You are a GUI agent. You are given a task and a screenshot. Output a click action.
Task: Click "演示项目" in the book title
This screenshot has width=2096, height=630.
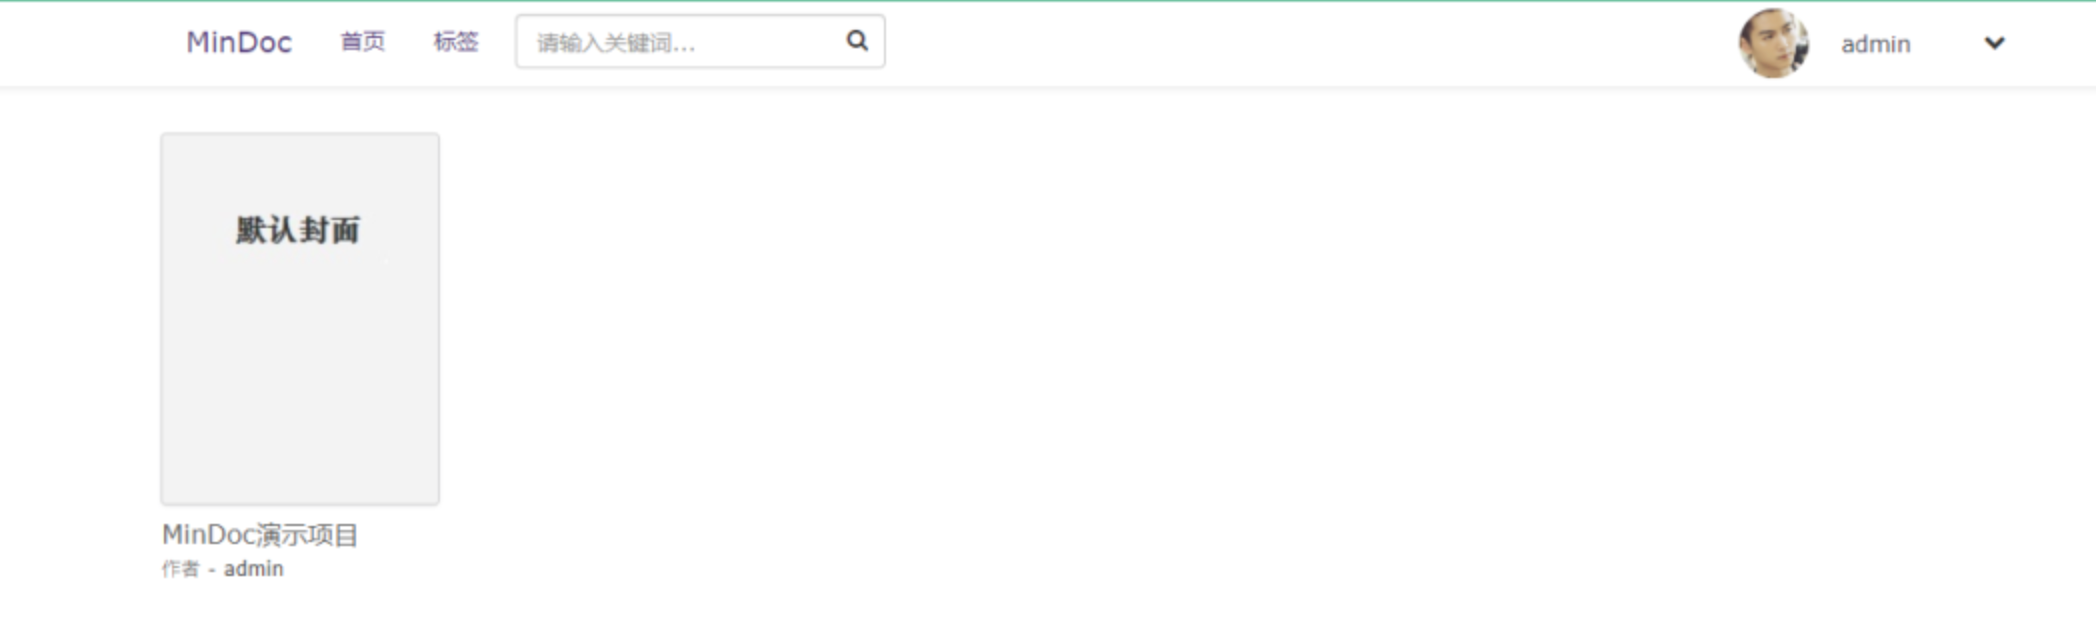click(x=308, y=535)
